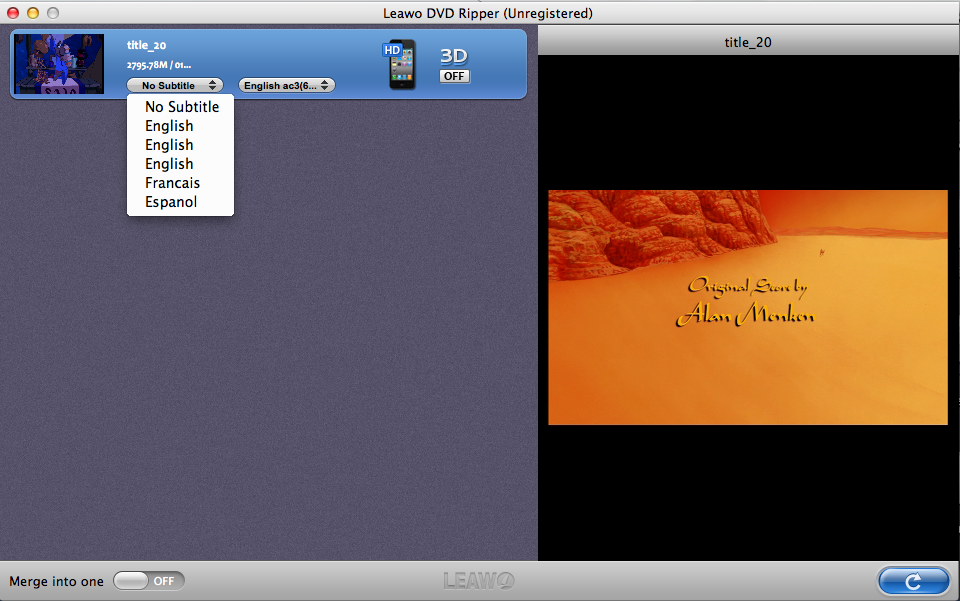Click the blue convert arrow button
Image resolution: width=960 pixels, height=601 pixels.
pos(913,581)
